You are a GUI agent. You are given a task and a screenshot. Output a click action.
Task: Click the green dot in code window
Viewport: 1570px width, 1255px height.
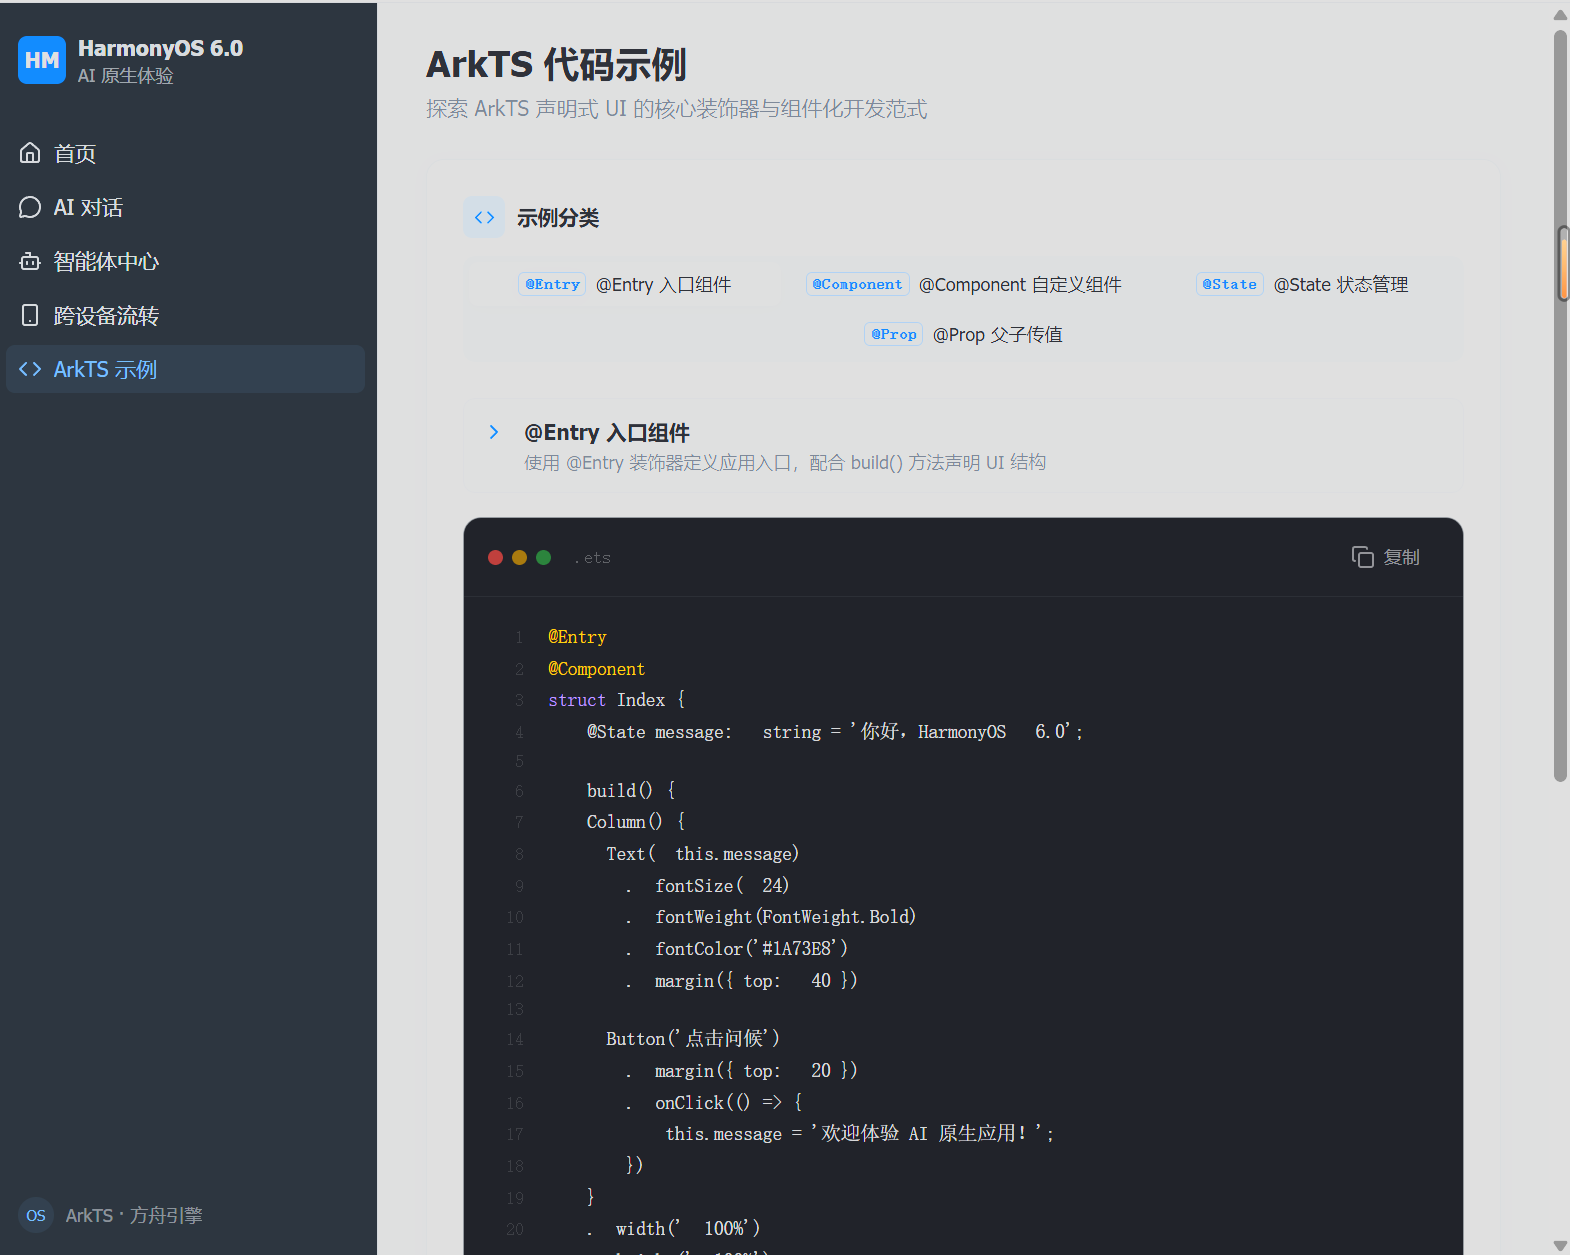543,557
